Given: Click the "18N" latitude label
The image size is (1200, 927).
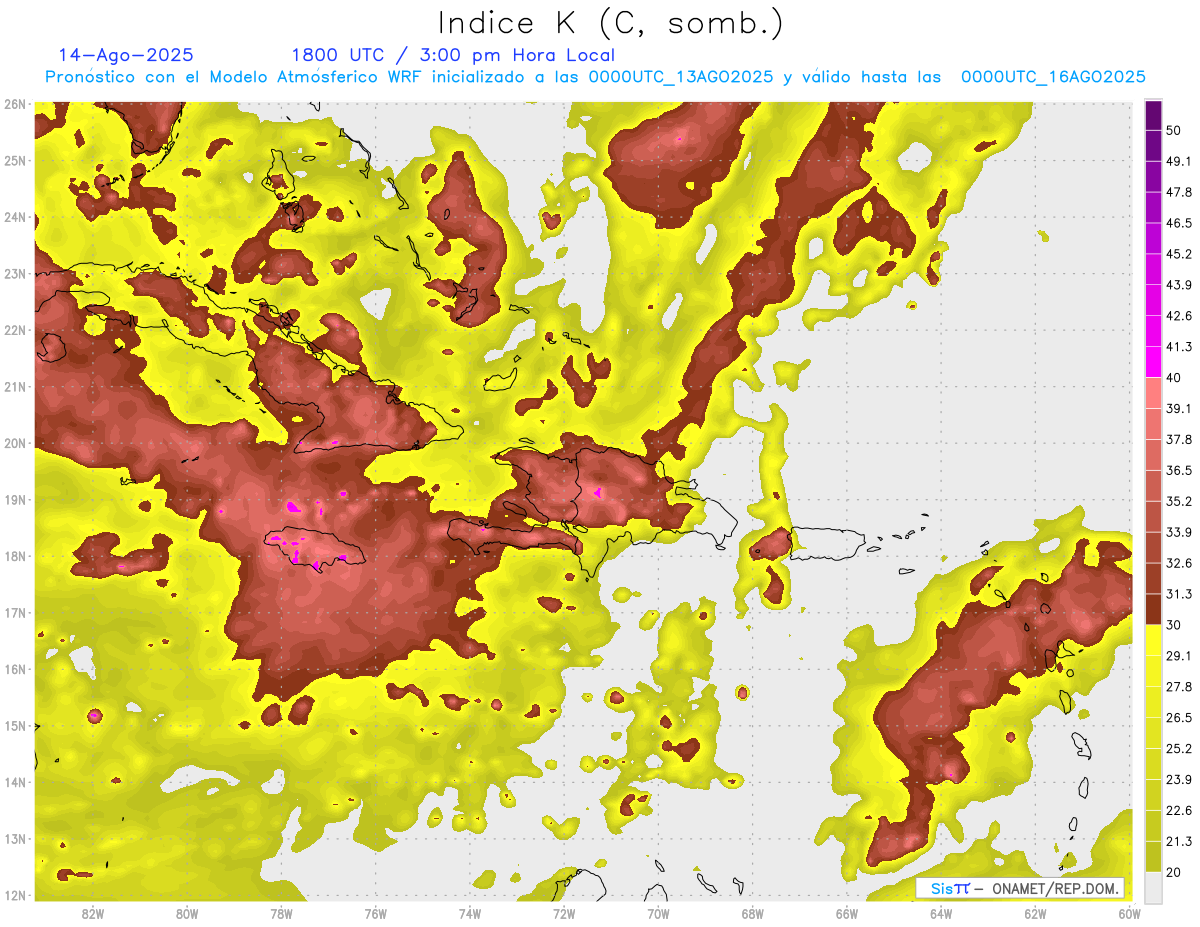Looking at the screenshot, I should [15, 556].
